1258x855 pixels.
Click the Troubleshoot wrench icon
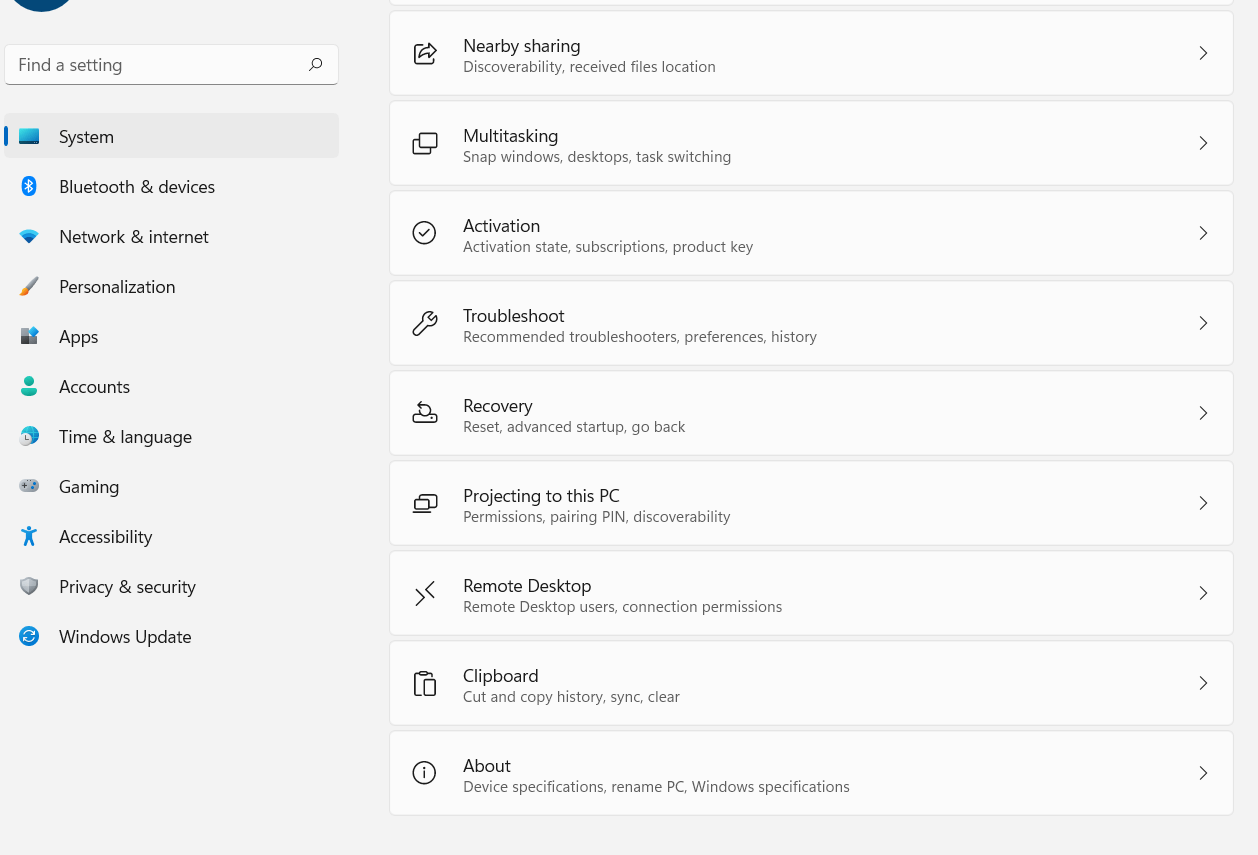click(x=425, y=323)
